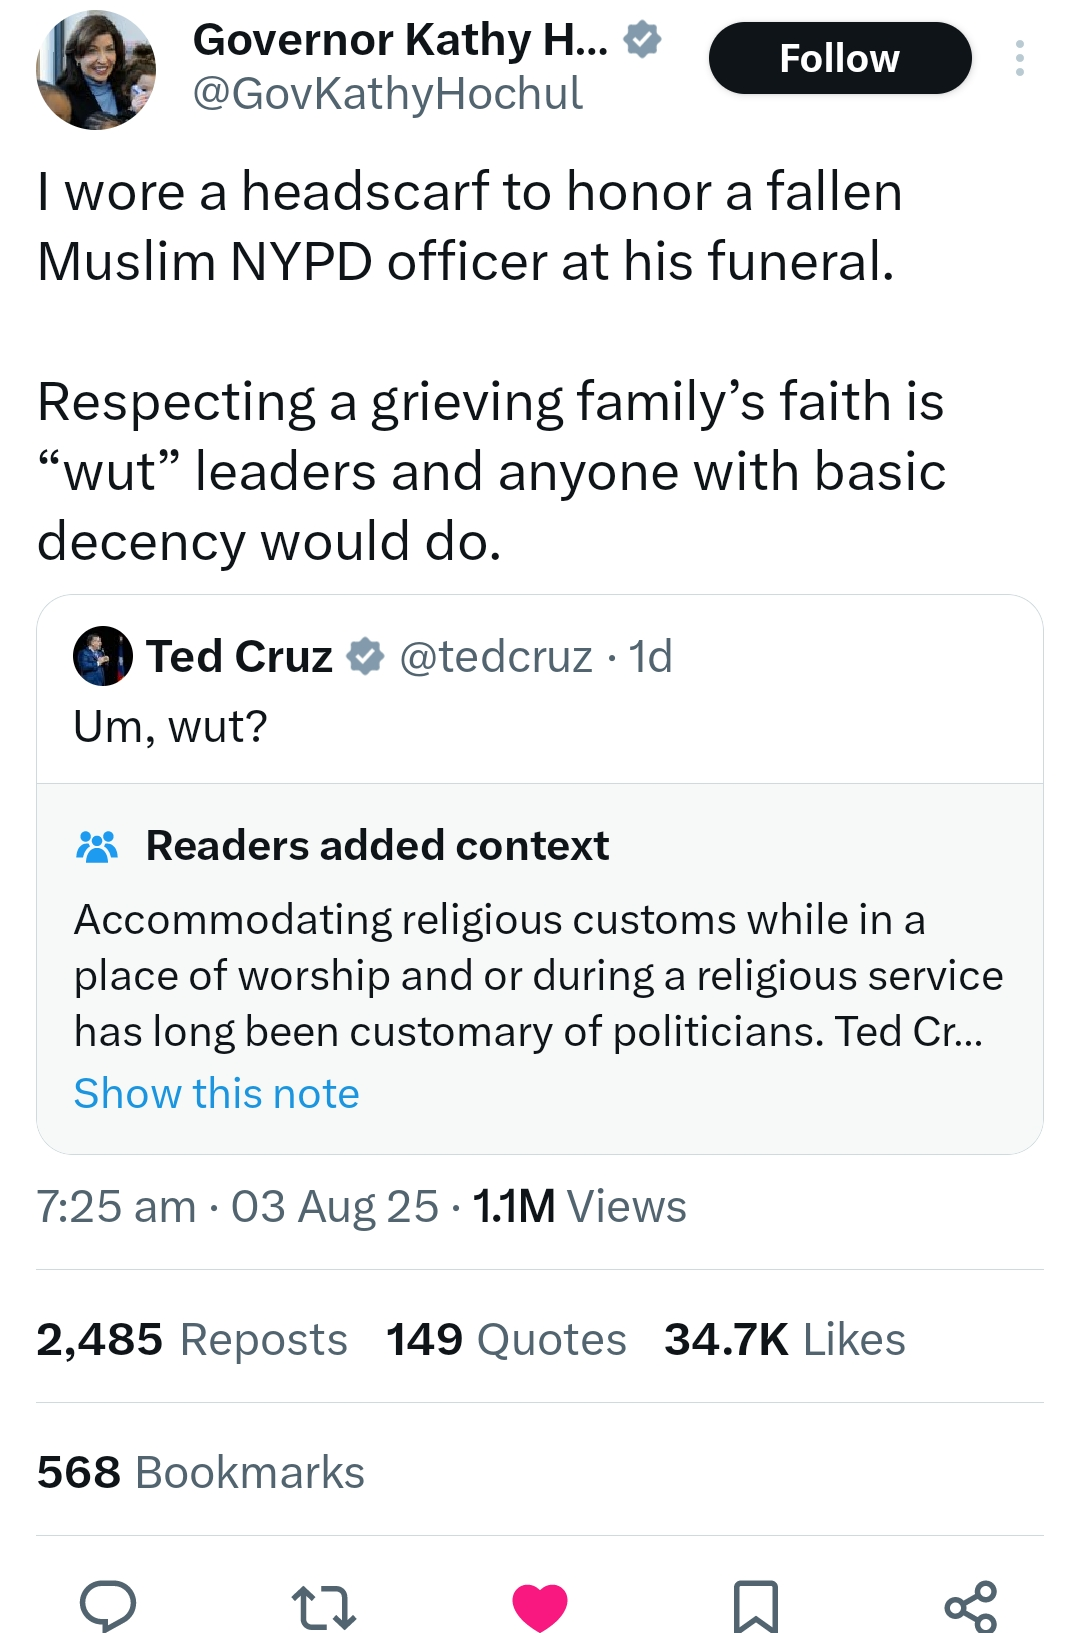Open the three-dot more options menu

tap(1019, 58)
